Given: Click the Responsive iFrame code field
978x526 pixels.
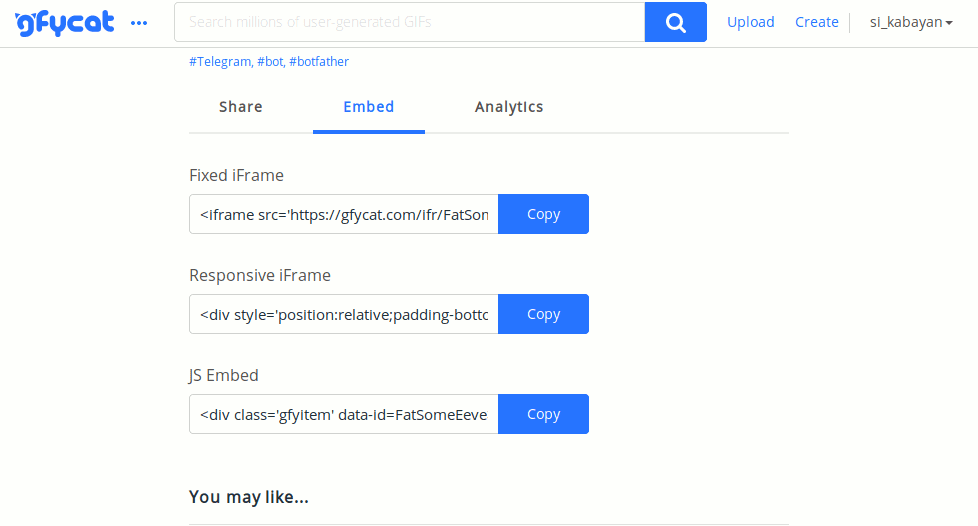Looking at the screenshot, I should [x=344, y=314].
